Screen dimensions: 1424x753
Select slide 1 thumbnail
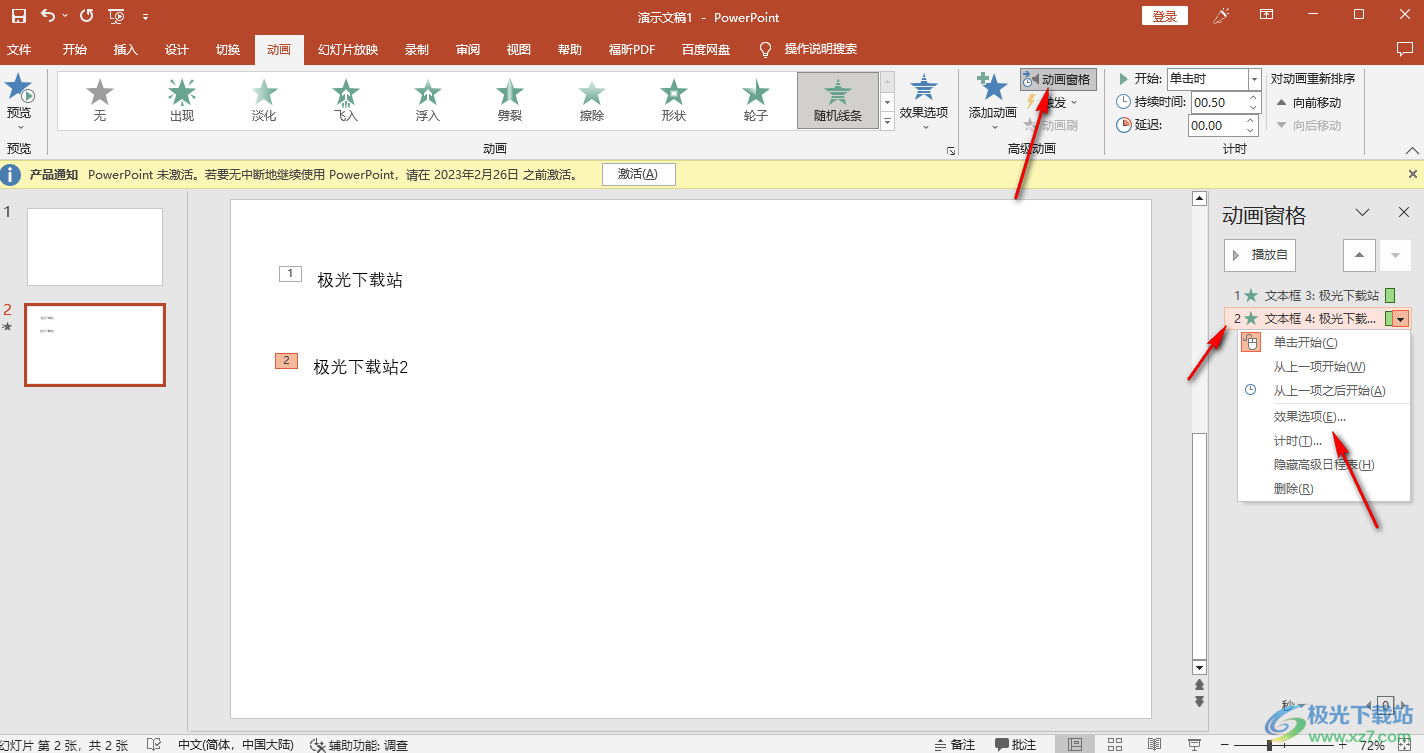[x=95, y=247]
